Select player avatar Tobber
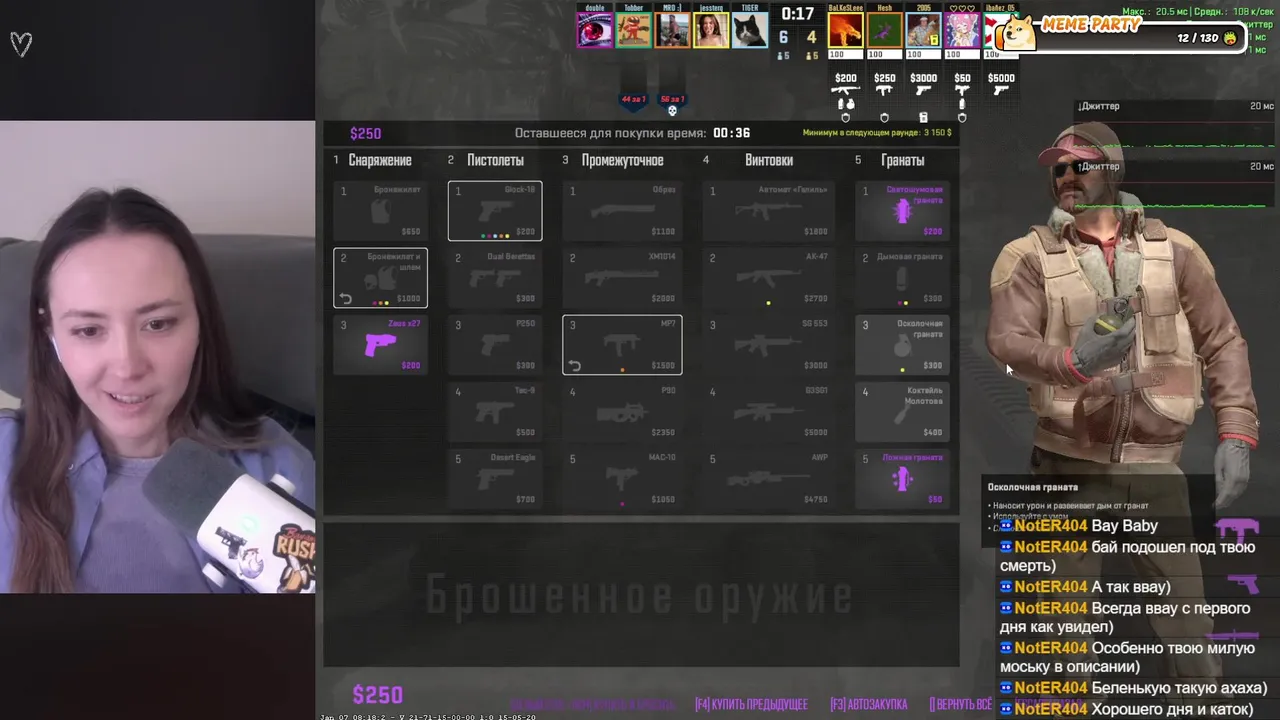Viewport: 1280px width, 720px height. tap(633, 30)
